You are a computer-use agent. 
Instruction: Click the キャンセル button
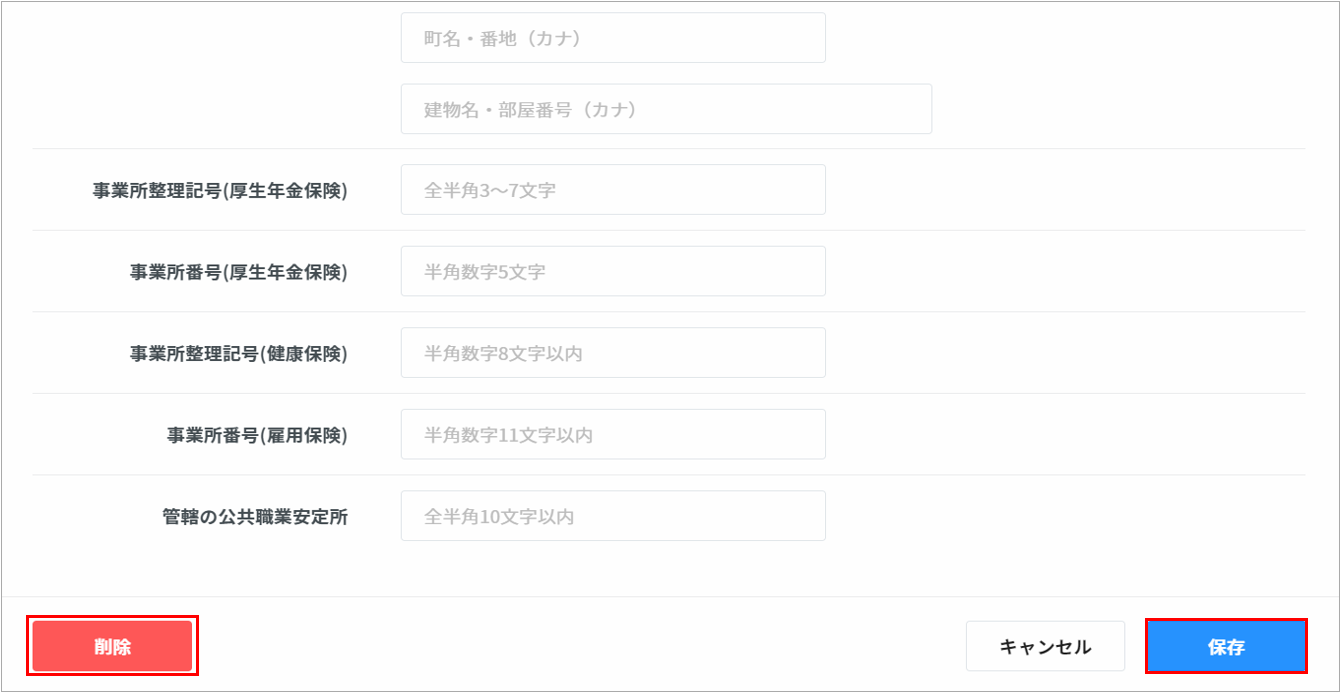coord(1045,647)
